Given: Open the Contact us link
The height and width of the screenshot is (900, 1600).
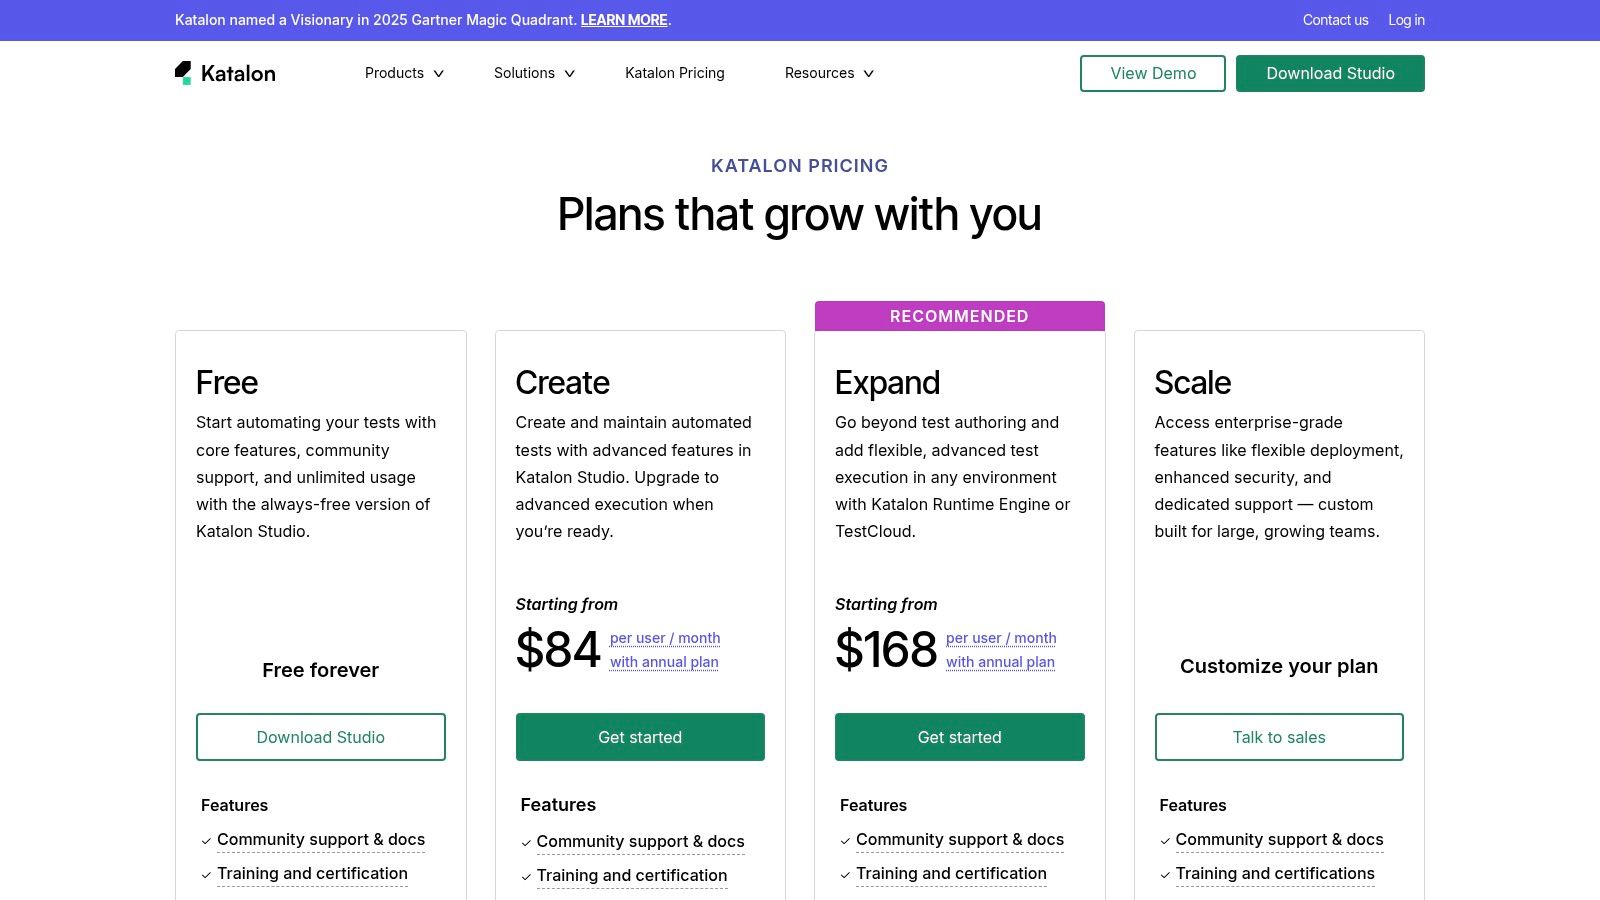Looking at the screenshot, I should pos(1335,20).
